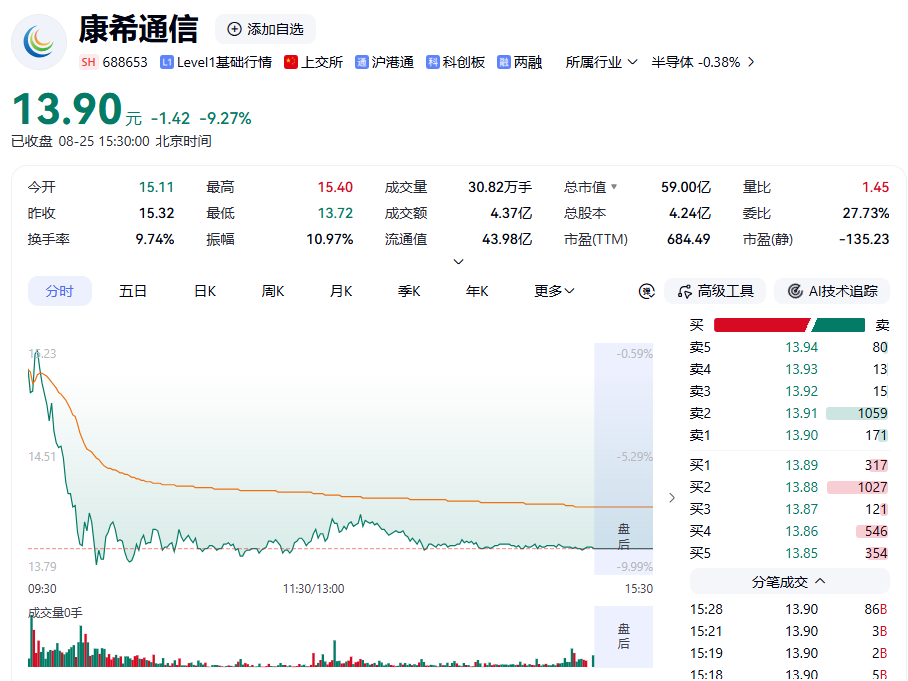This screenshot has width=908, height=681.
Task: Click the 量比 1.45 value
Action: [875, 187]
